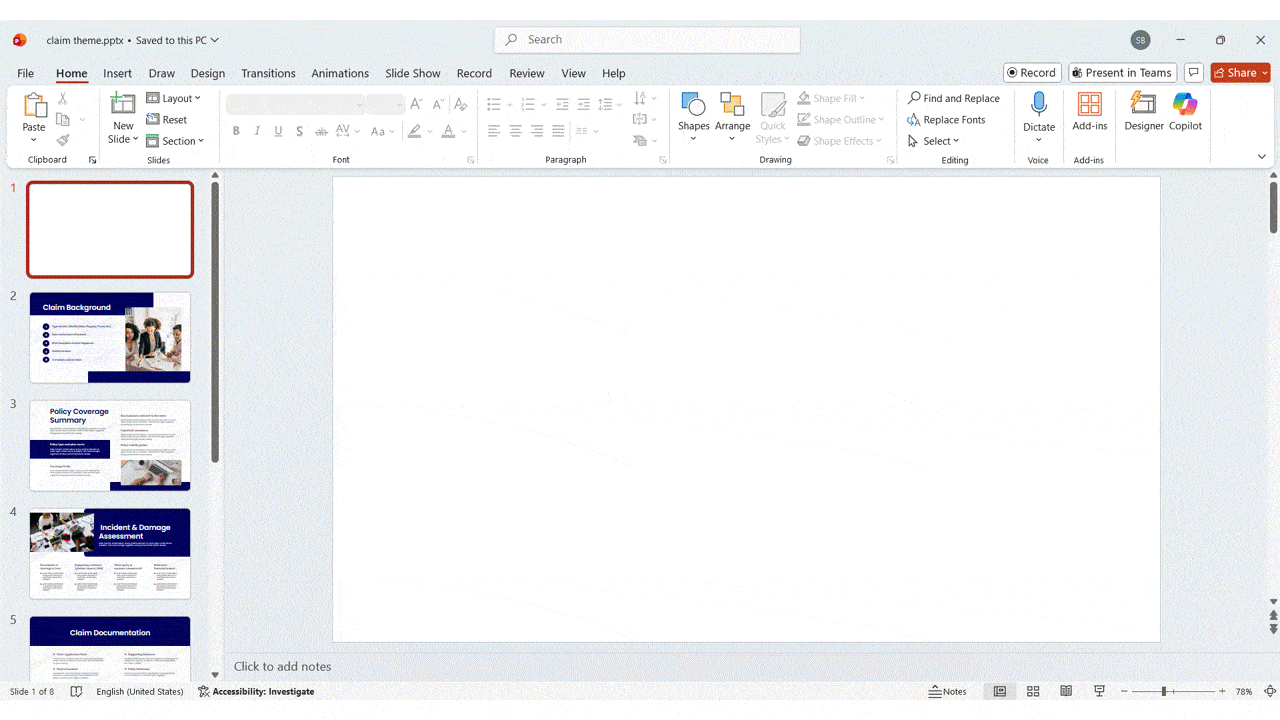Image resolution: width=1280 pixels, height=720 pixels.
Task: Click the Present in Teams button
Action: (x=1122, y=72)
